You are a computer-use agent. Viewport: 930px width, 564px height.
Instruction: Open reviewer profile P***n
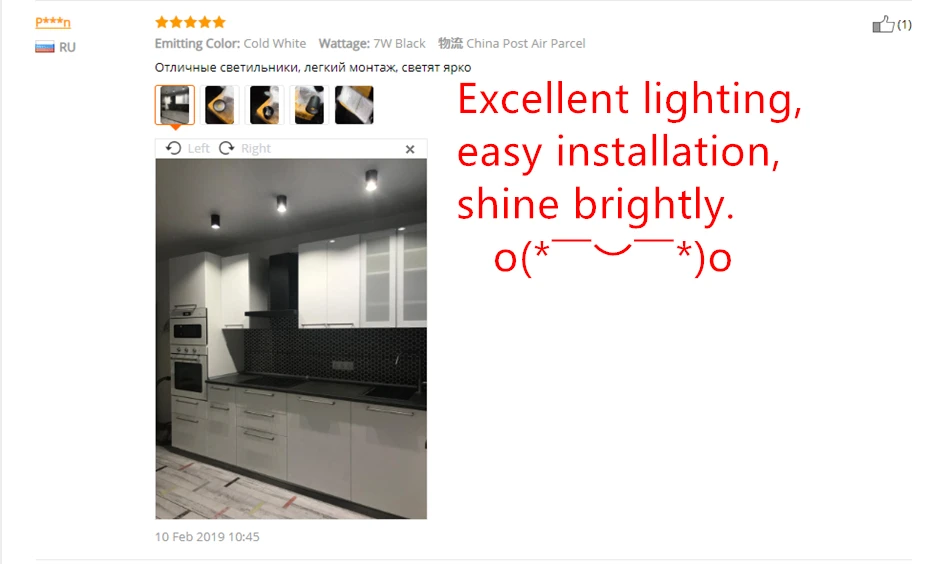click(x=53, y=23)
